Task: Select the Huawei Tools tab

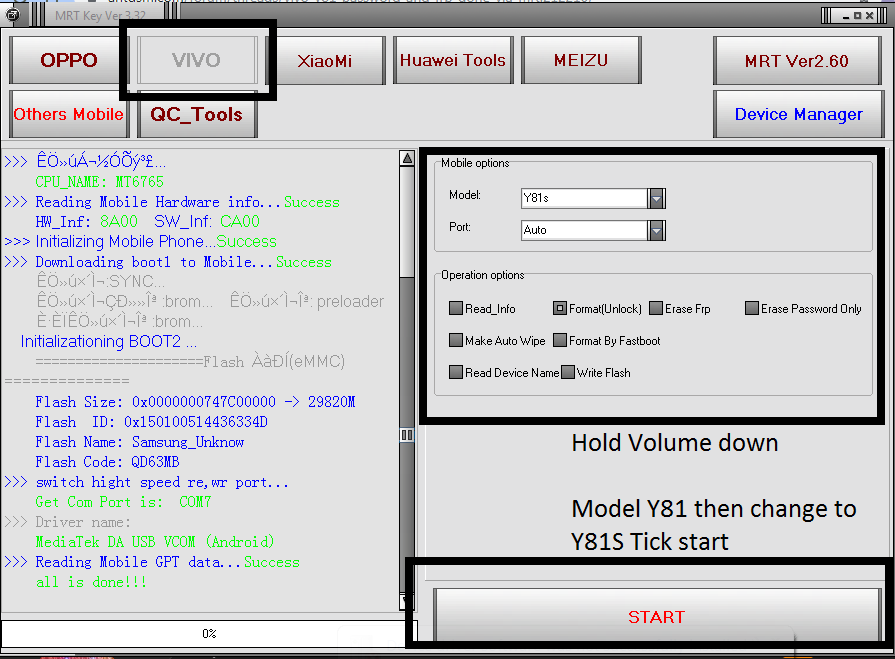Action: coord(453,60)
